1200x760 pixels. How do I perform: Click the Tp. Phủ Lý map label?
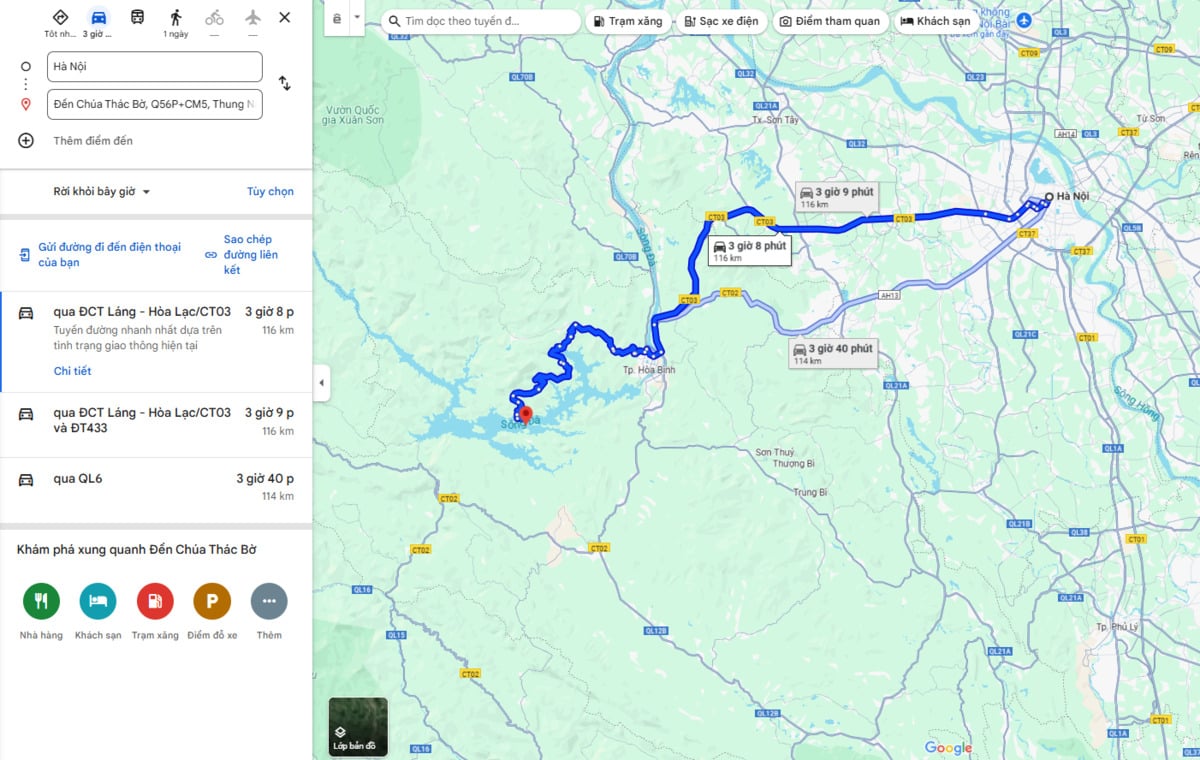1116,627
